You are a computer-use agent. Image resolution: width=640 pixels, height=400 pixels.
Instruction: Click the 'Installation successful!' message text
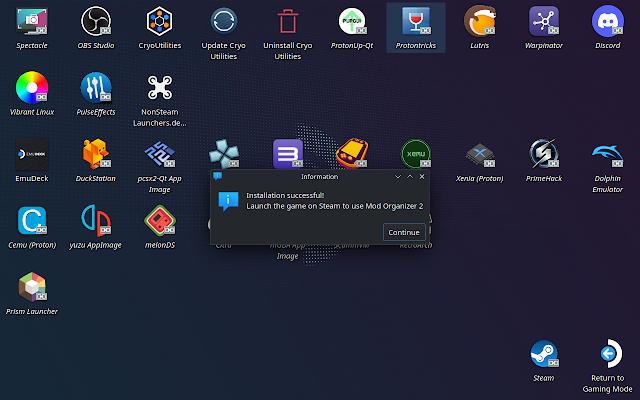[x=285, y=196]
